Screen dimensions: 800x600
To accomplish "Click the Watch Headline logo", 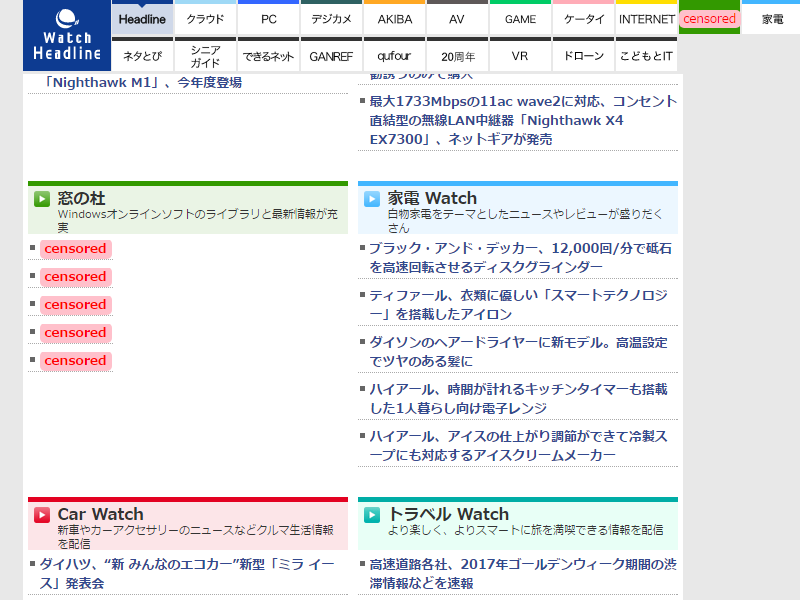I will click(x=65, y=36).
